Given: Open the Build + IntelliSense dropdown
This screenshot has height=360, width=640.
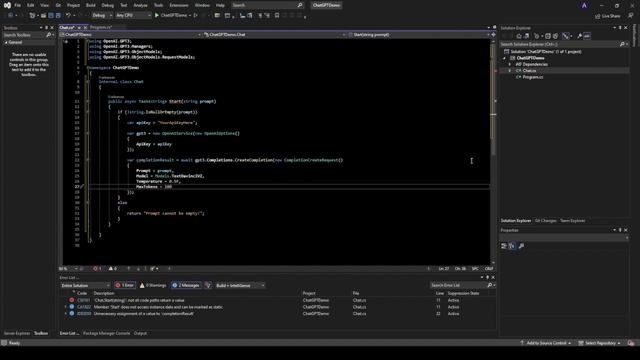Looking at the screenshot, I should [x=240, y=285].
